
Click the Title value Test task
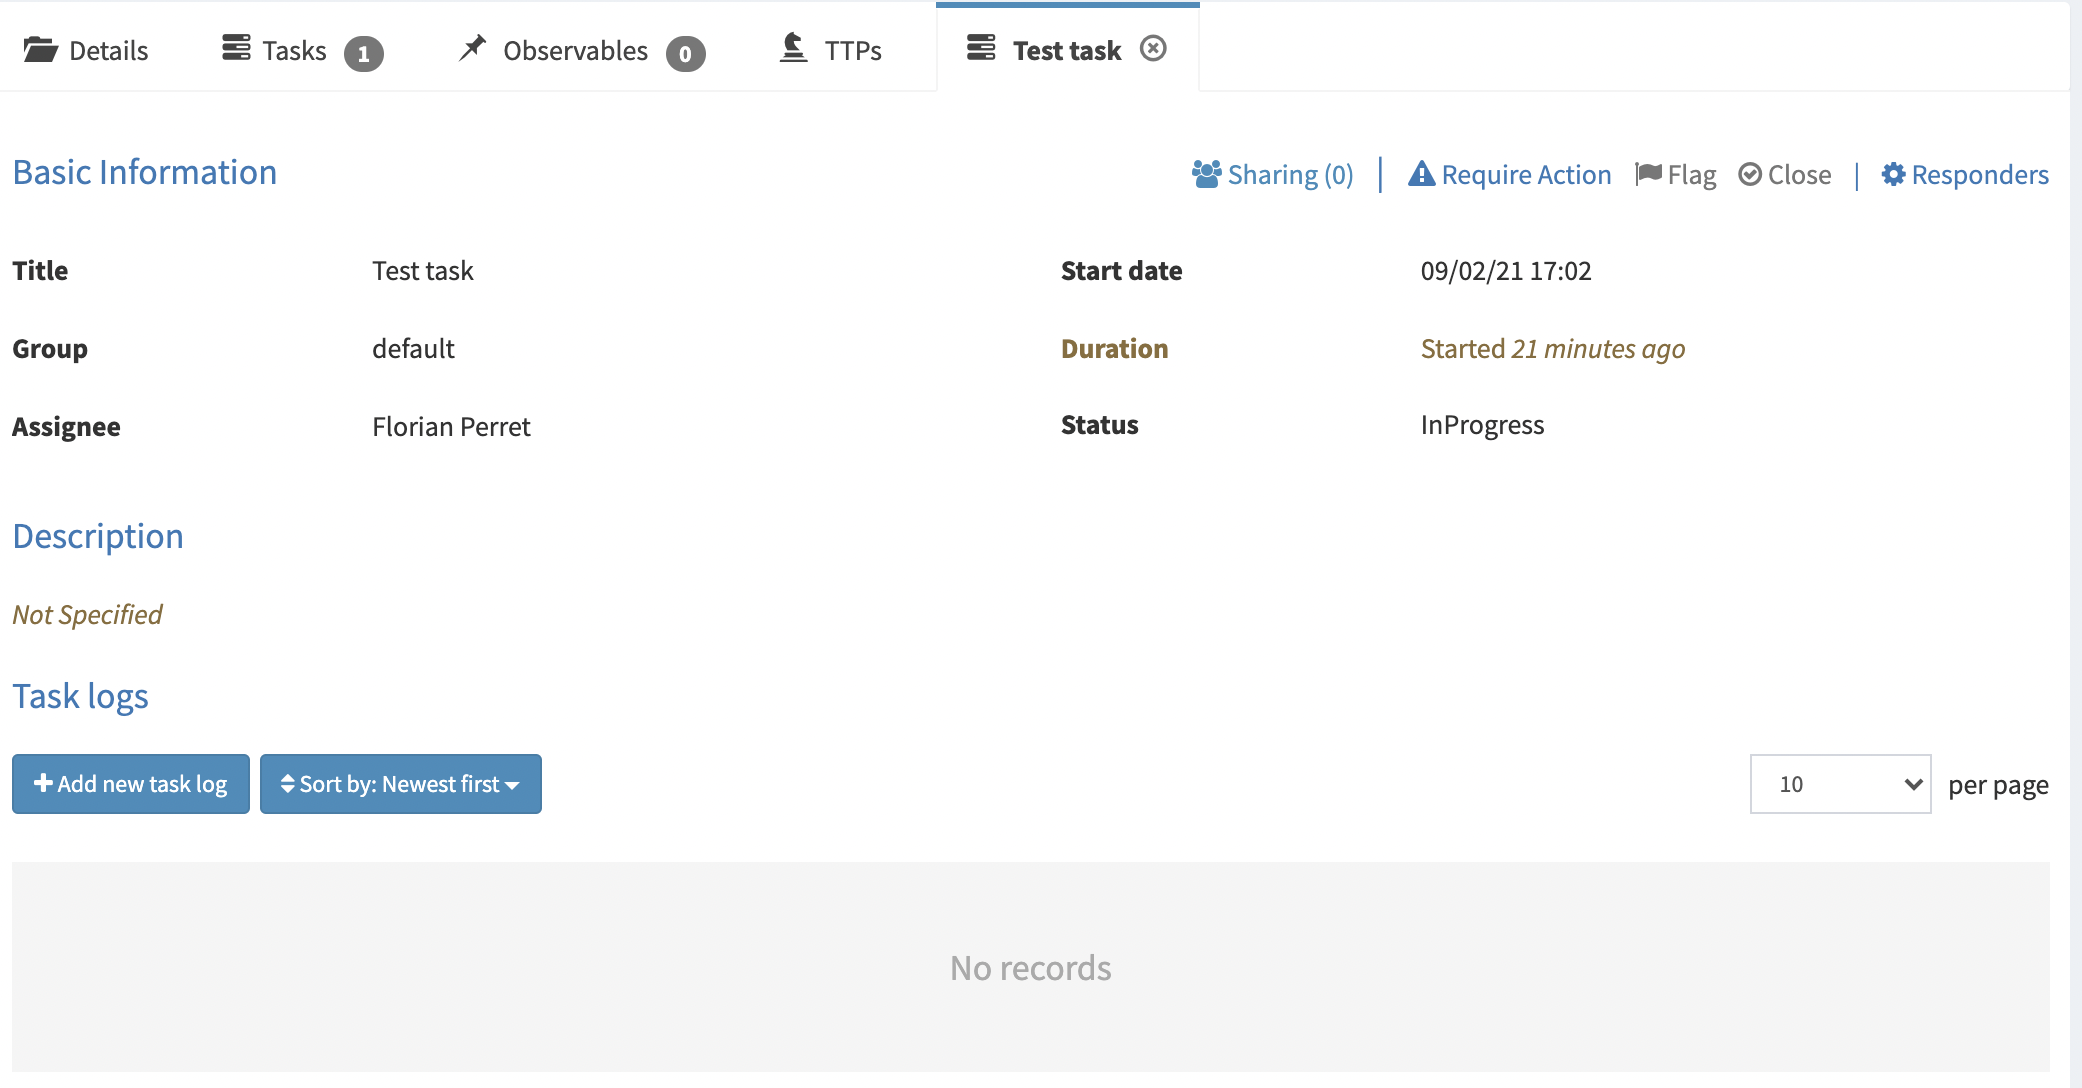(423, 271)
